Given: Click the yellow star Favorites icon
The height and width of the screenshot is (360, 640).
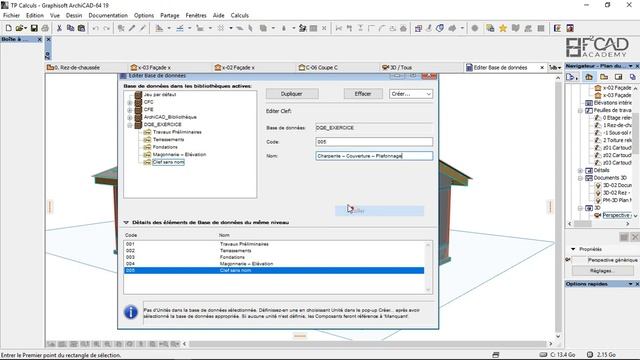Looking at the screenshot, I should click(x=503, y=28).
